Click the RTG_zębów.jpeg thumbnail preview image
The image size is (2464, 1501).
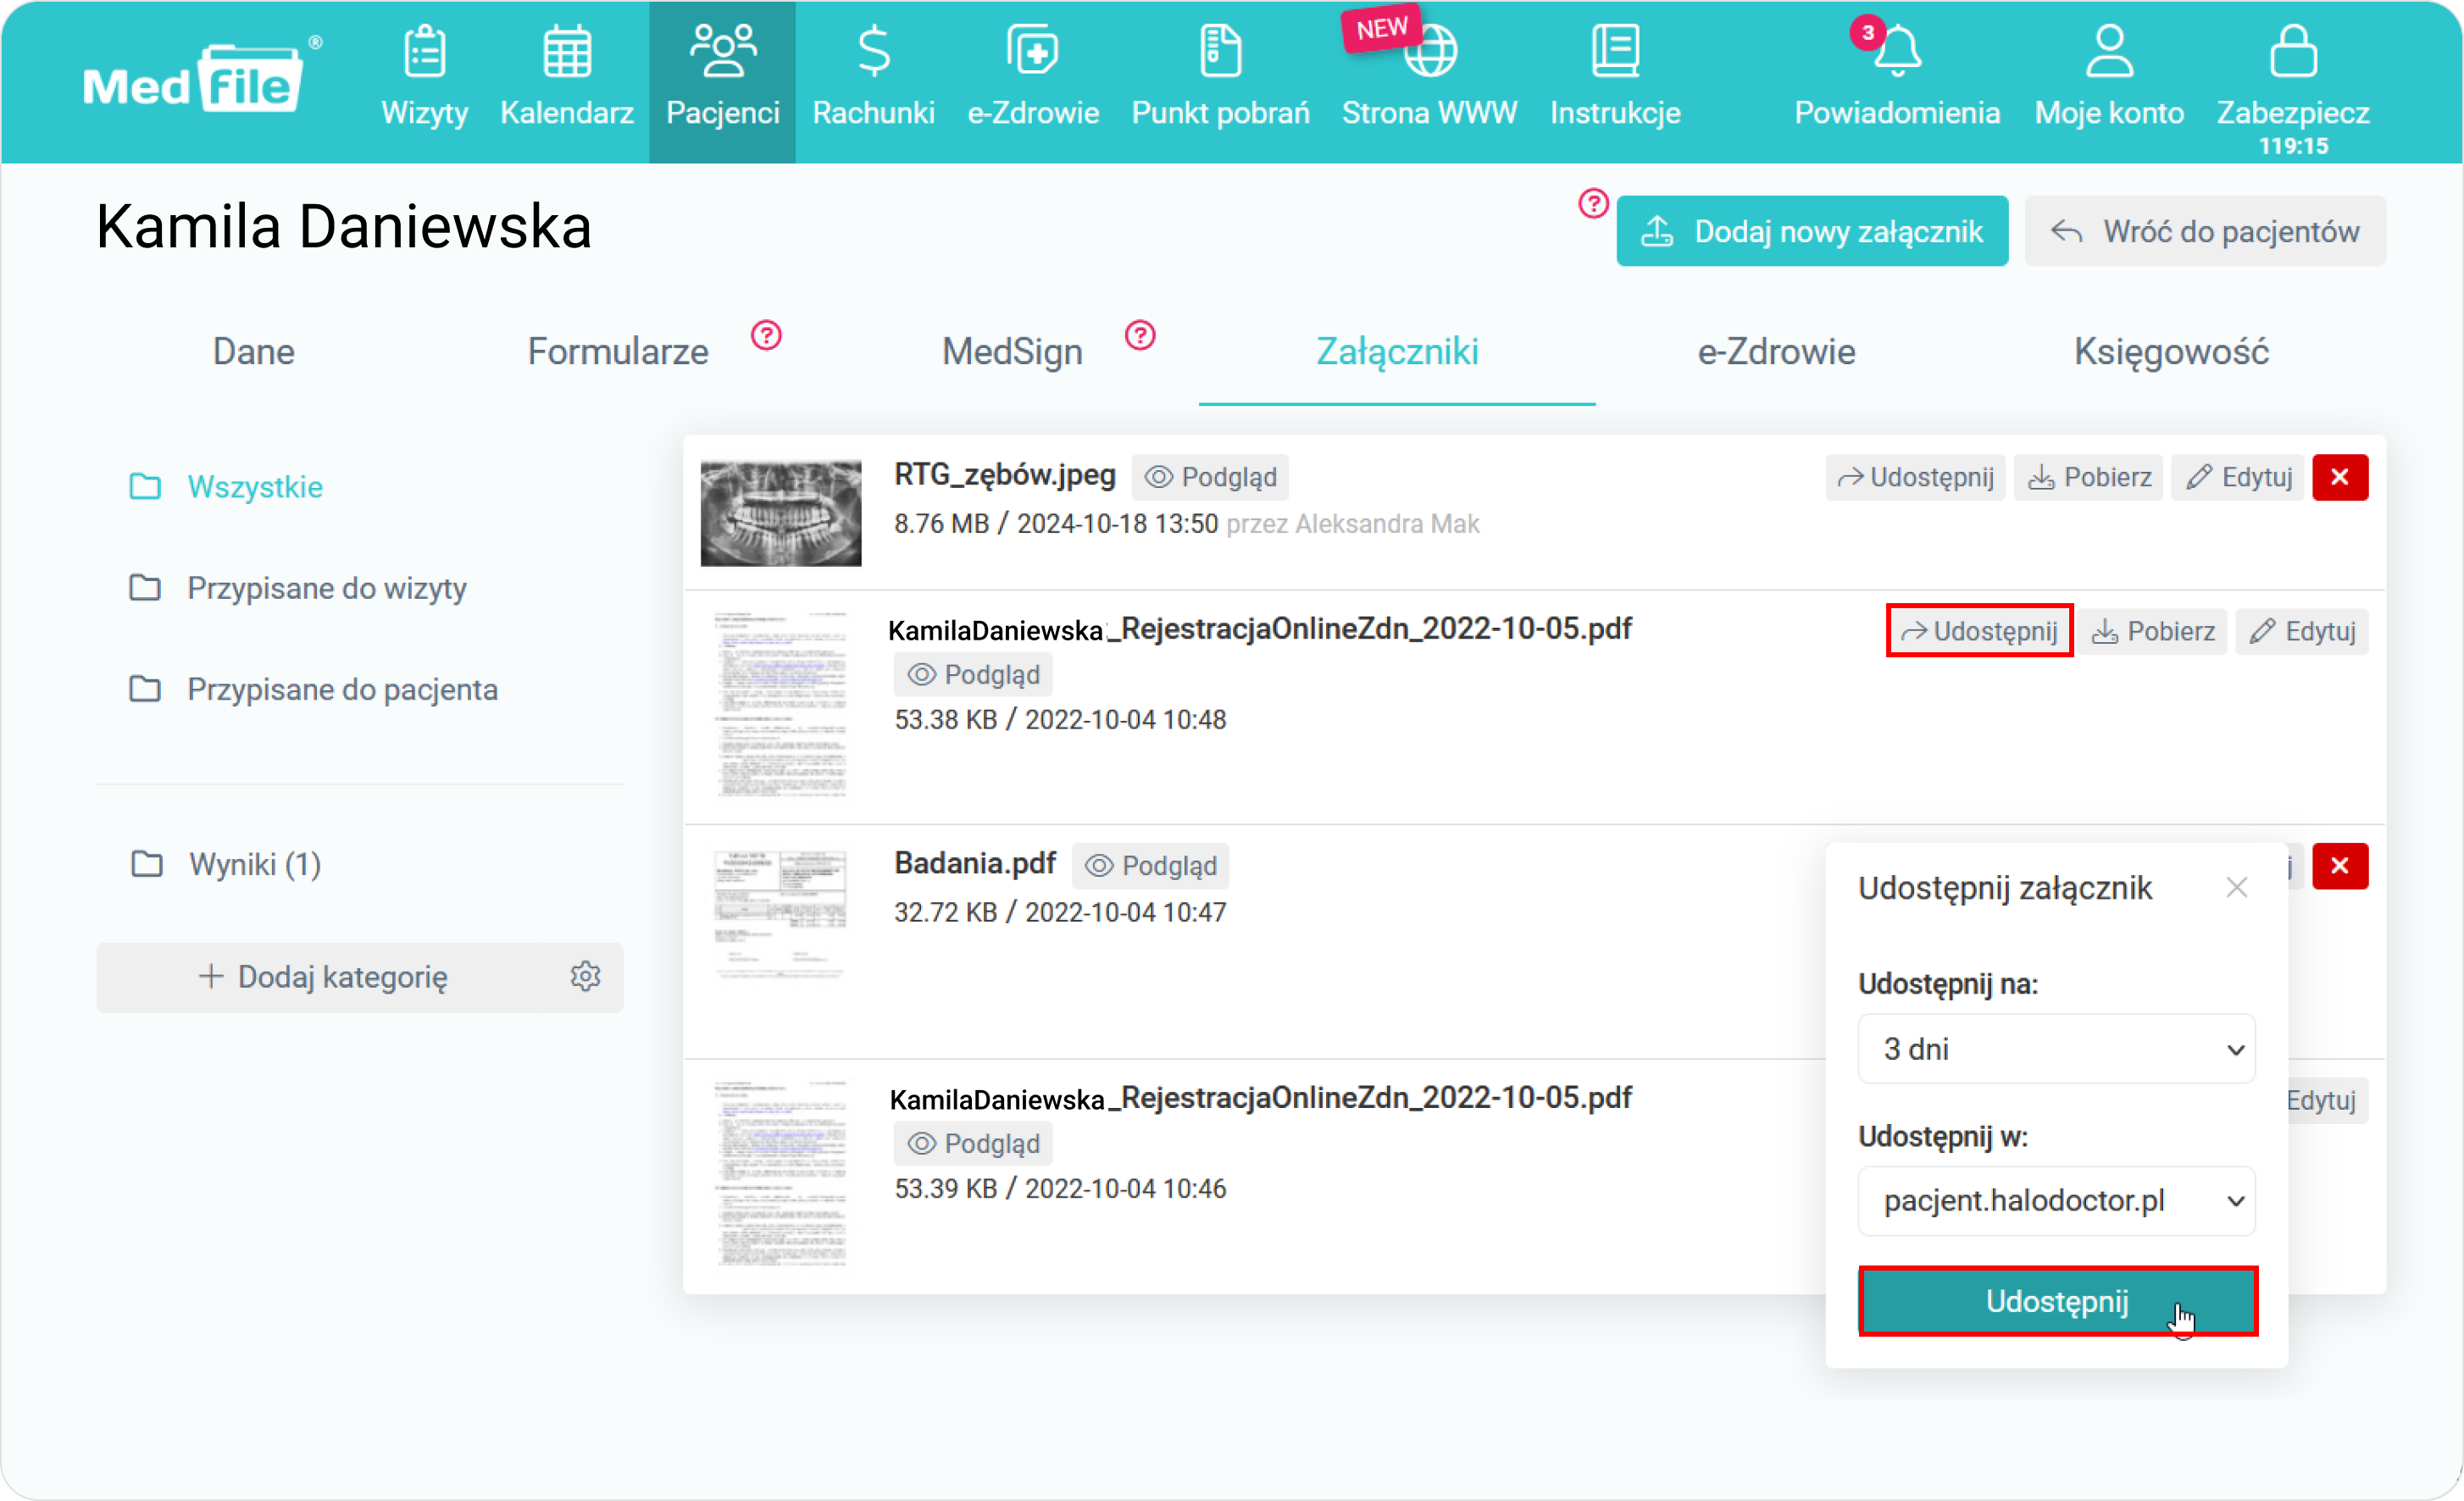781,508
